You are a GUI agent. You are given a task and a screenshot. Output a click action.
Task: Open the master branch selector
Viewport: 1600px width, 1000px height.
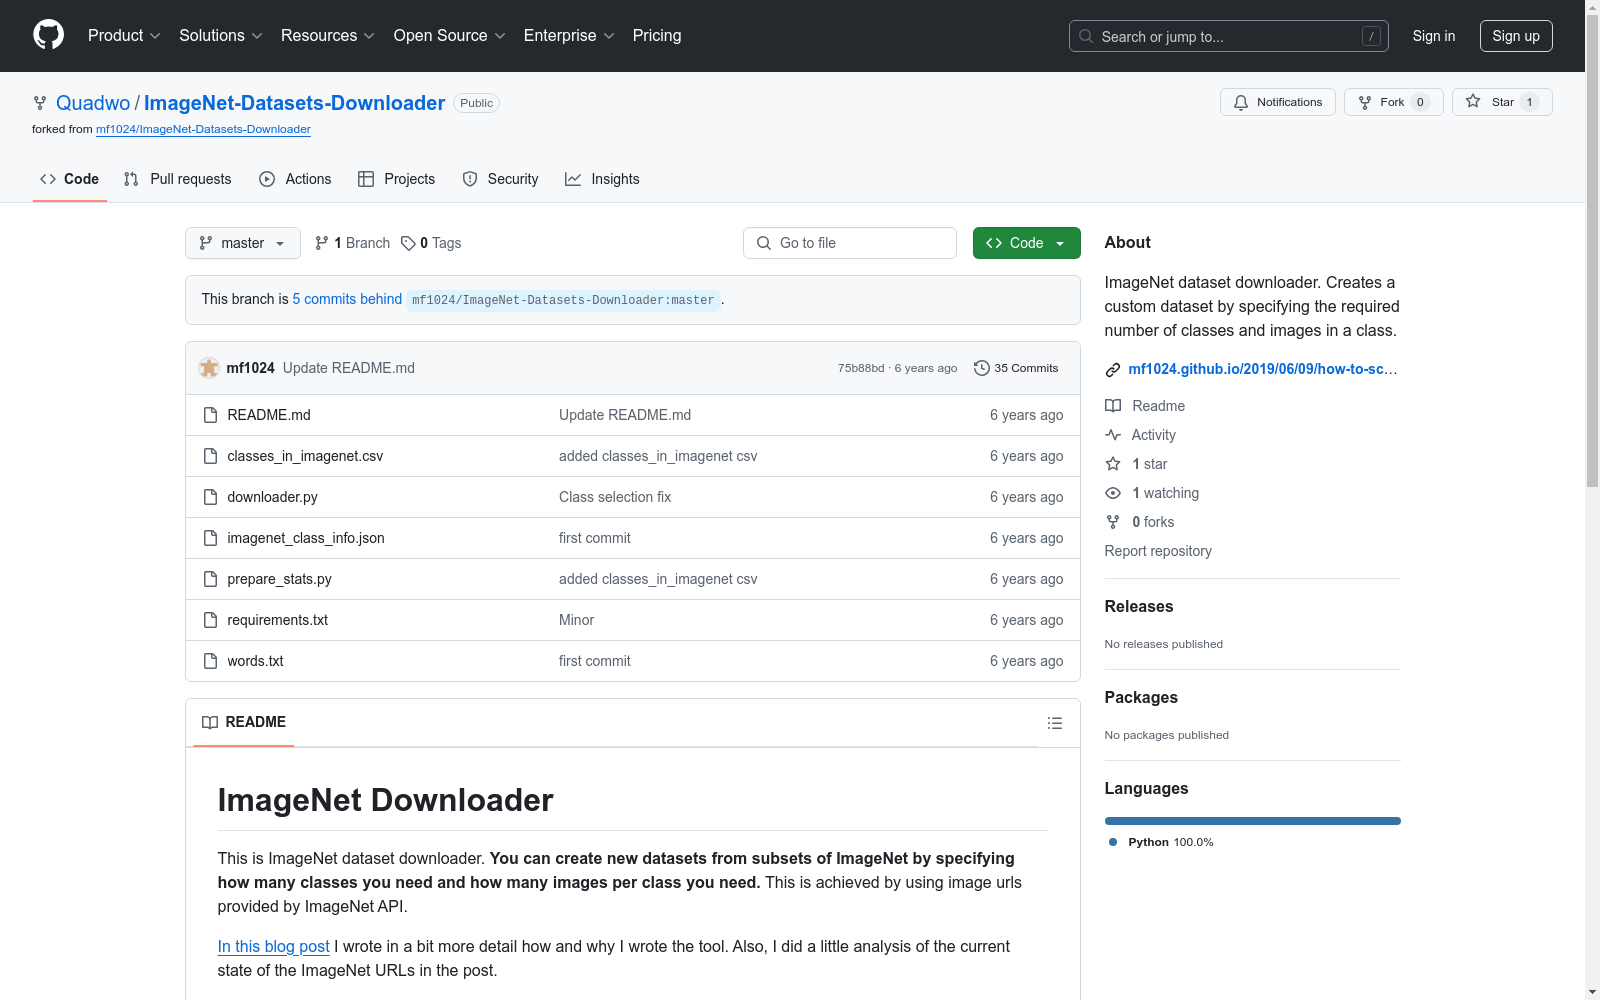(242, 243)
